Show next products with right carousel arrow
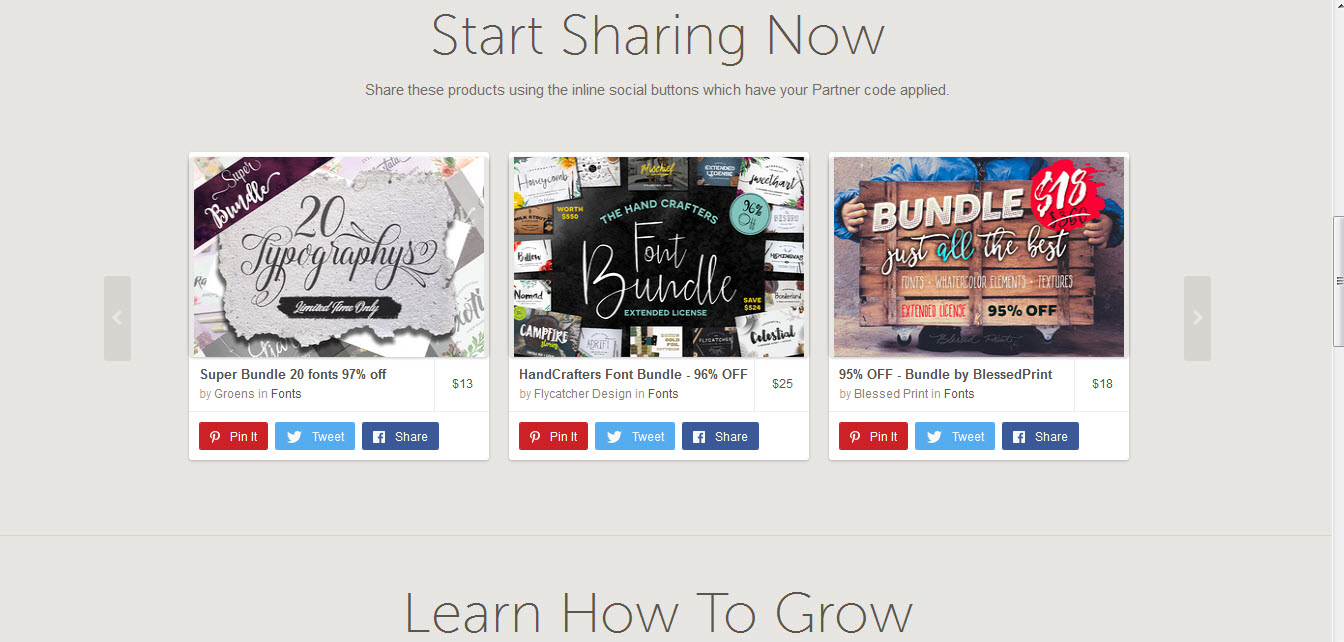 (x=1197, y=318)
